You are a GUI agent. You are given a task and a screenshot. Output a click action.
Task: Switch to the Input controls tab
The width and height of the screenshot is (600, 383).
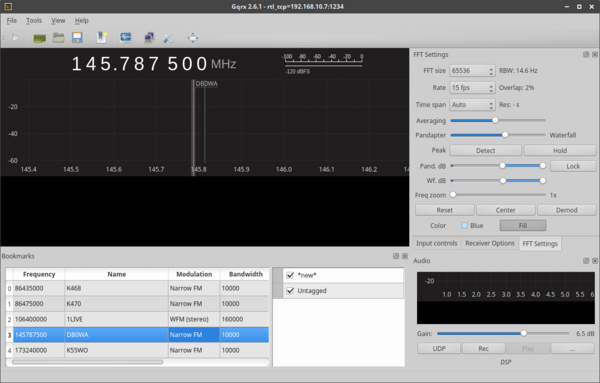437,243
